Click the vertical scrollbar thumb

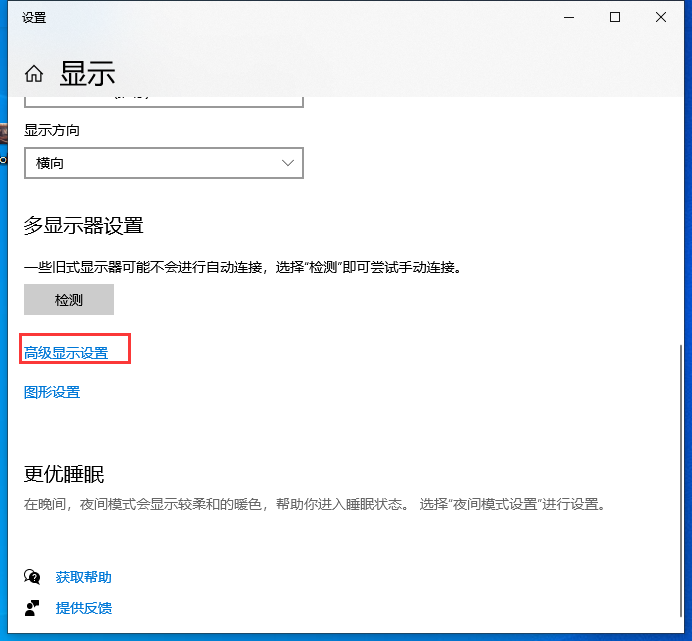(x=681, y=481)
